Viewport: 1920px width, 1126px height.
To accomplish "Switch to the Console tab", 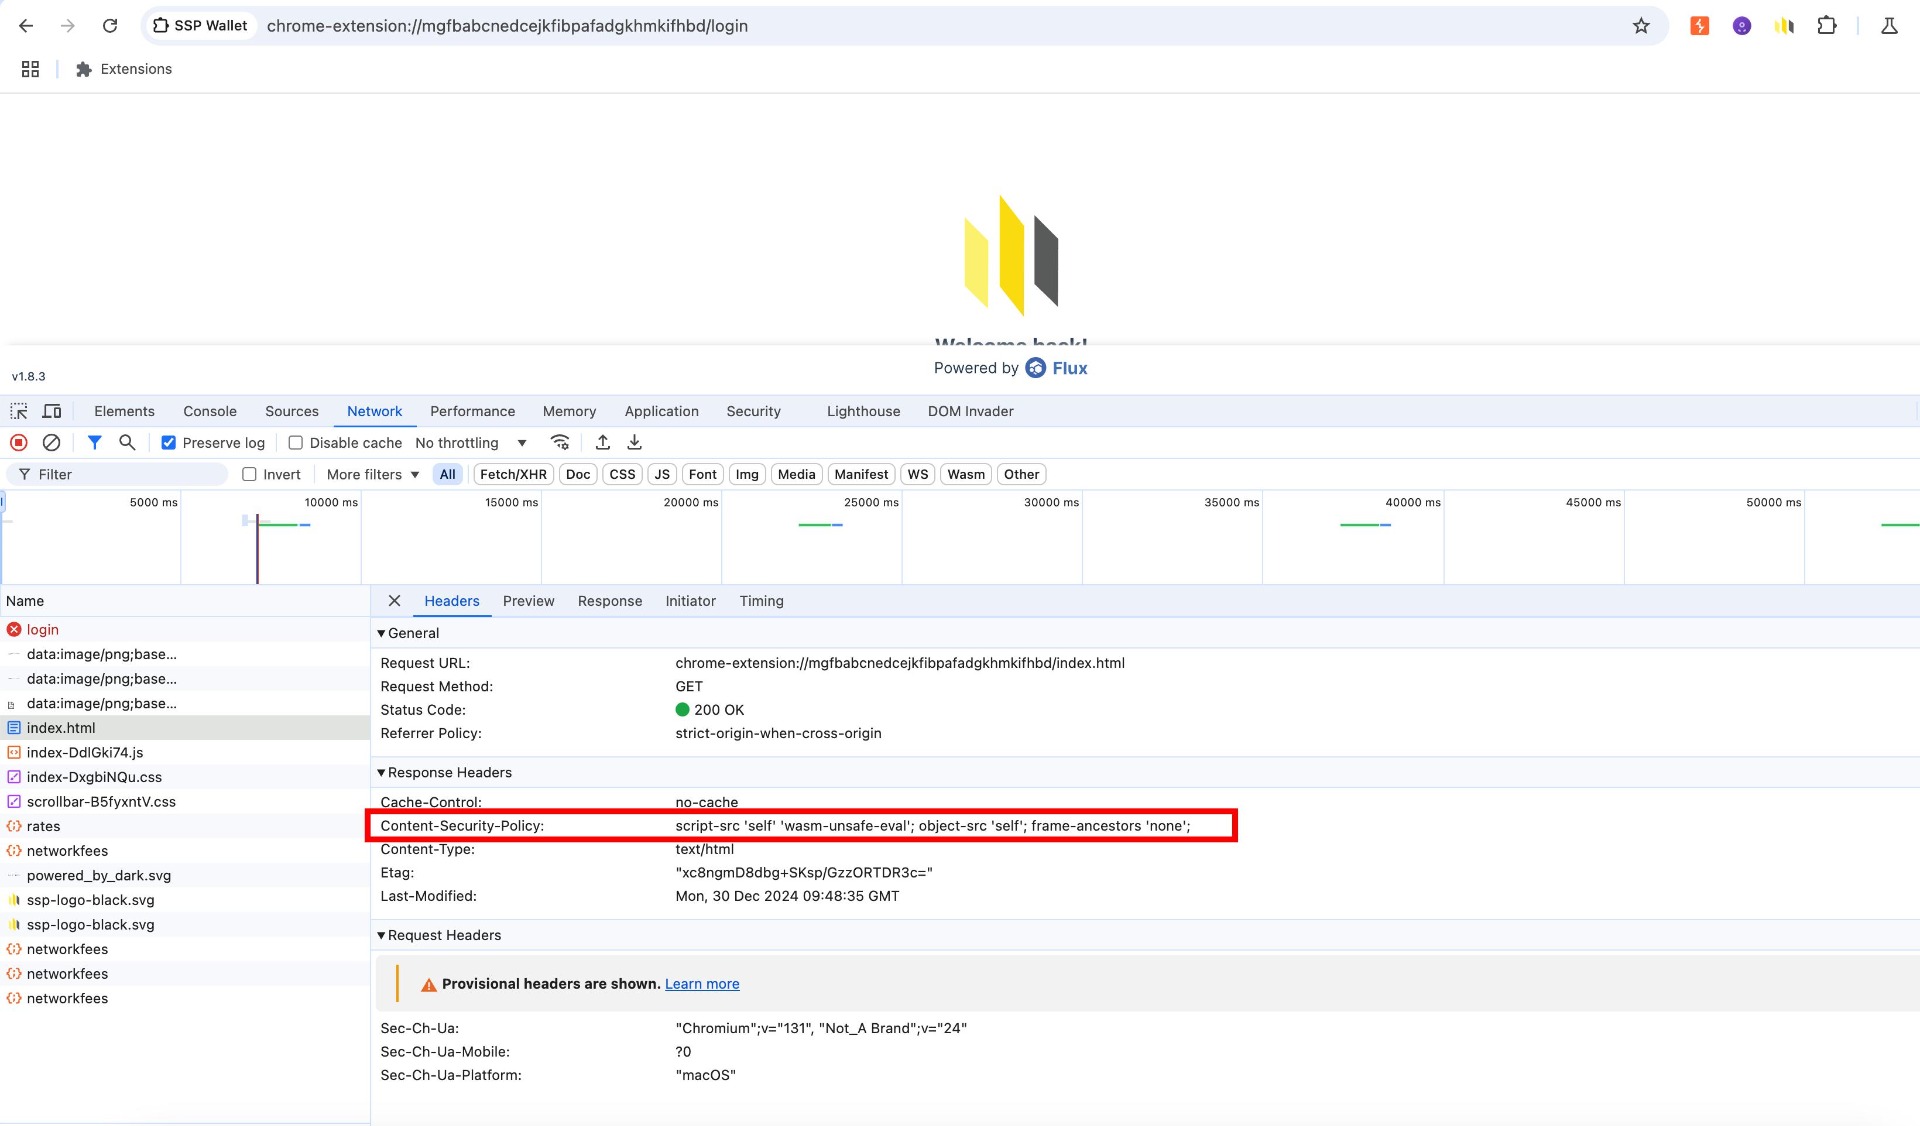I will tap(210, 411).
